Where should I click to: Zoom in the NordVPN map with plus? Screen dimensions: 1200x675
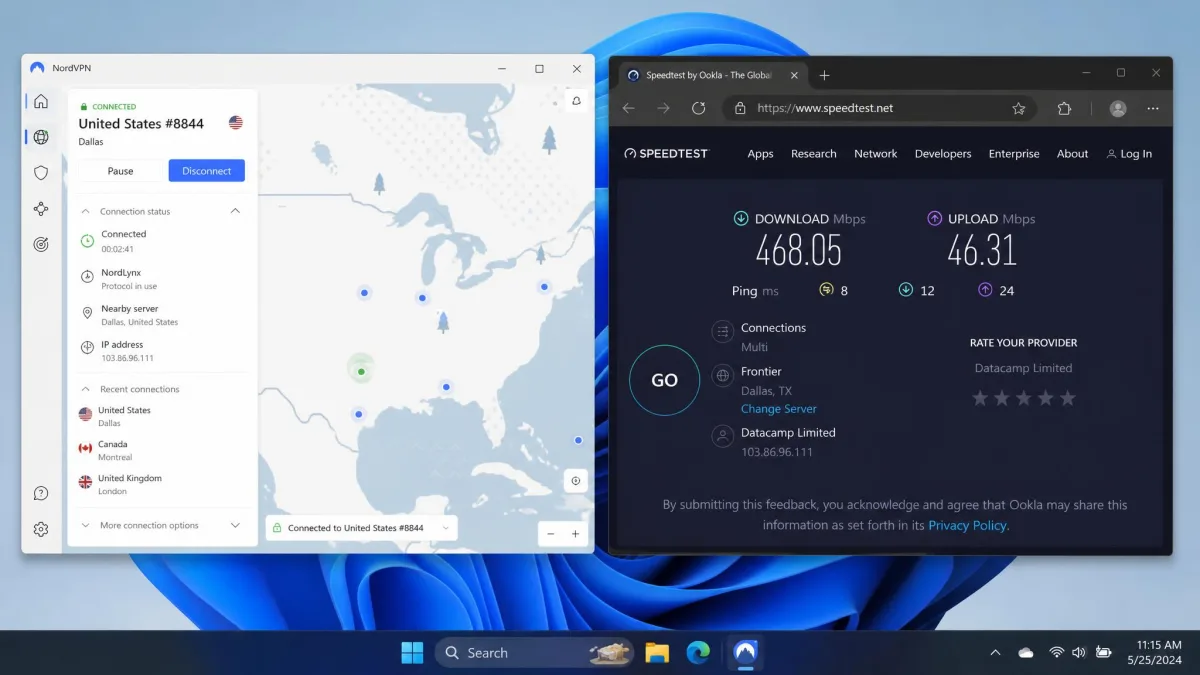(x=575, y=534)
